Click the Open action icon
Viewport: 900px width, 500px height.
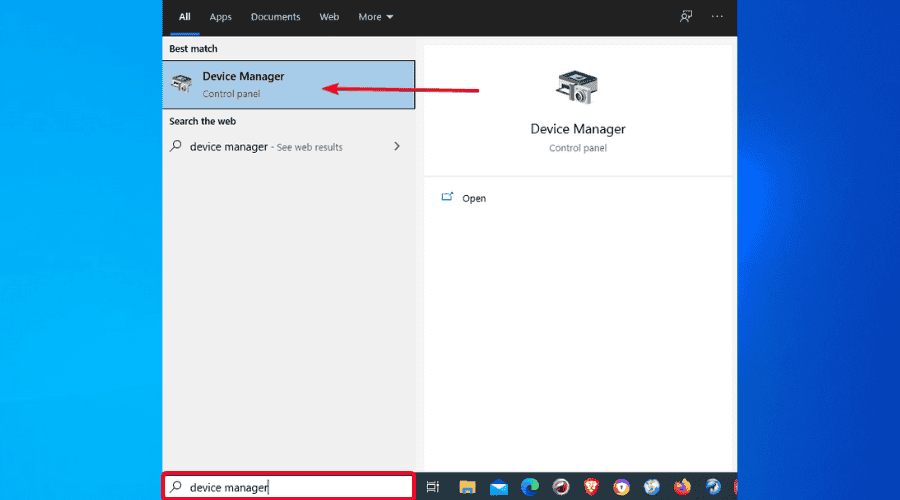447,197
